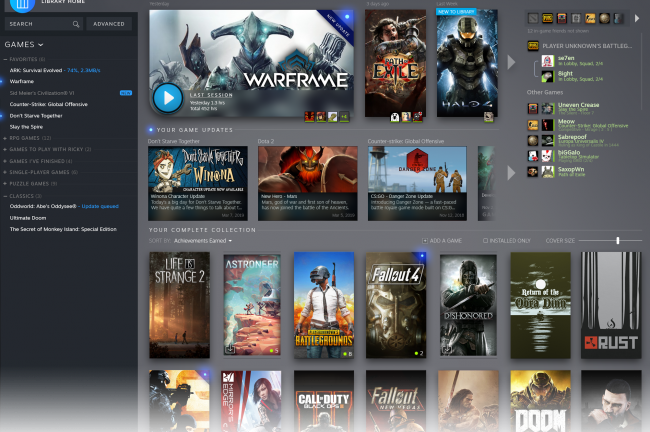Click the Tabletop Simulator icon beside bIGGaLo

pyautogui.click(x=533, y=156)
